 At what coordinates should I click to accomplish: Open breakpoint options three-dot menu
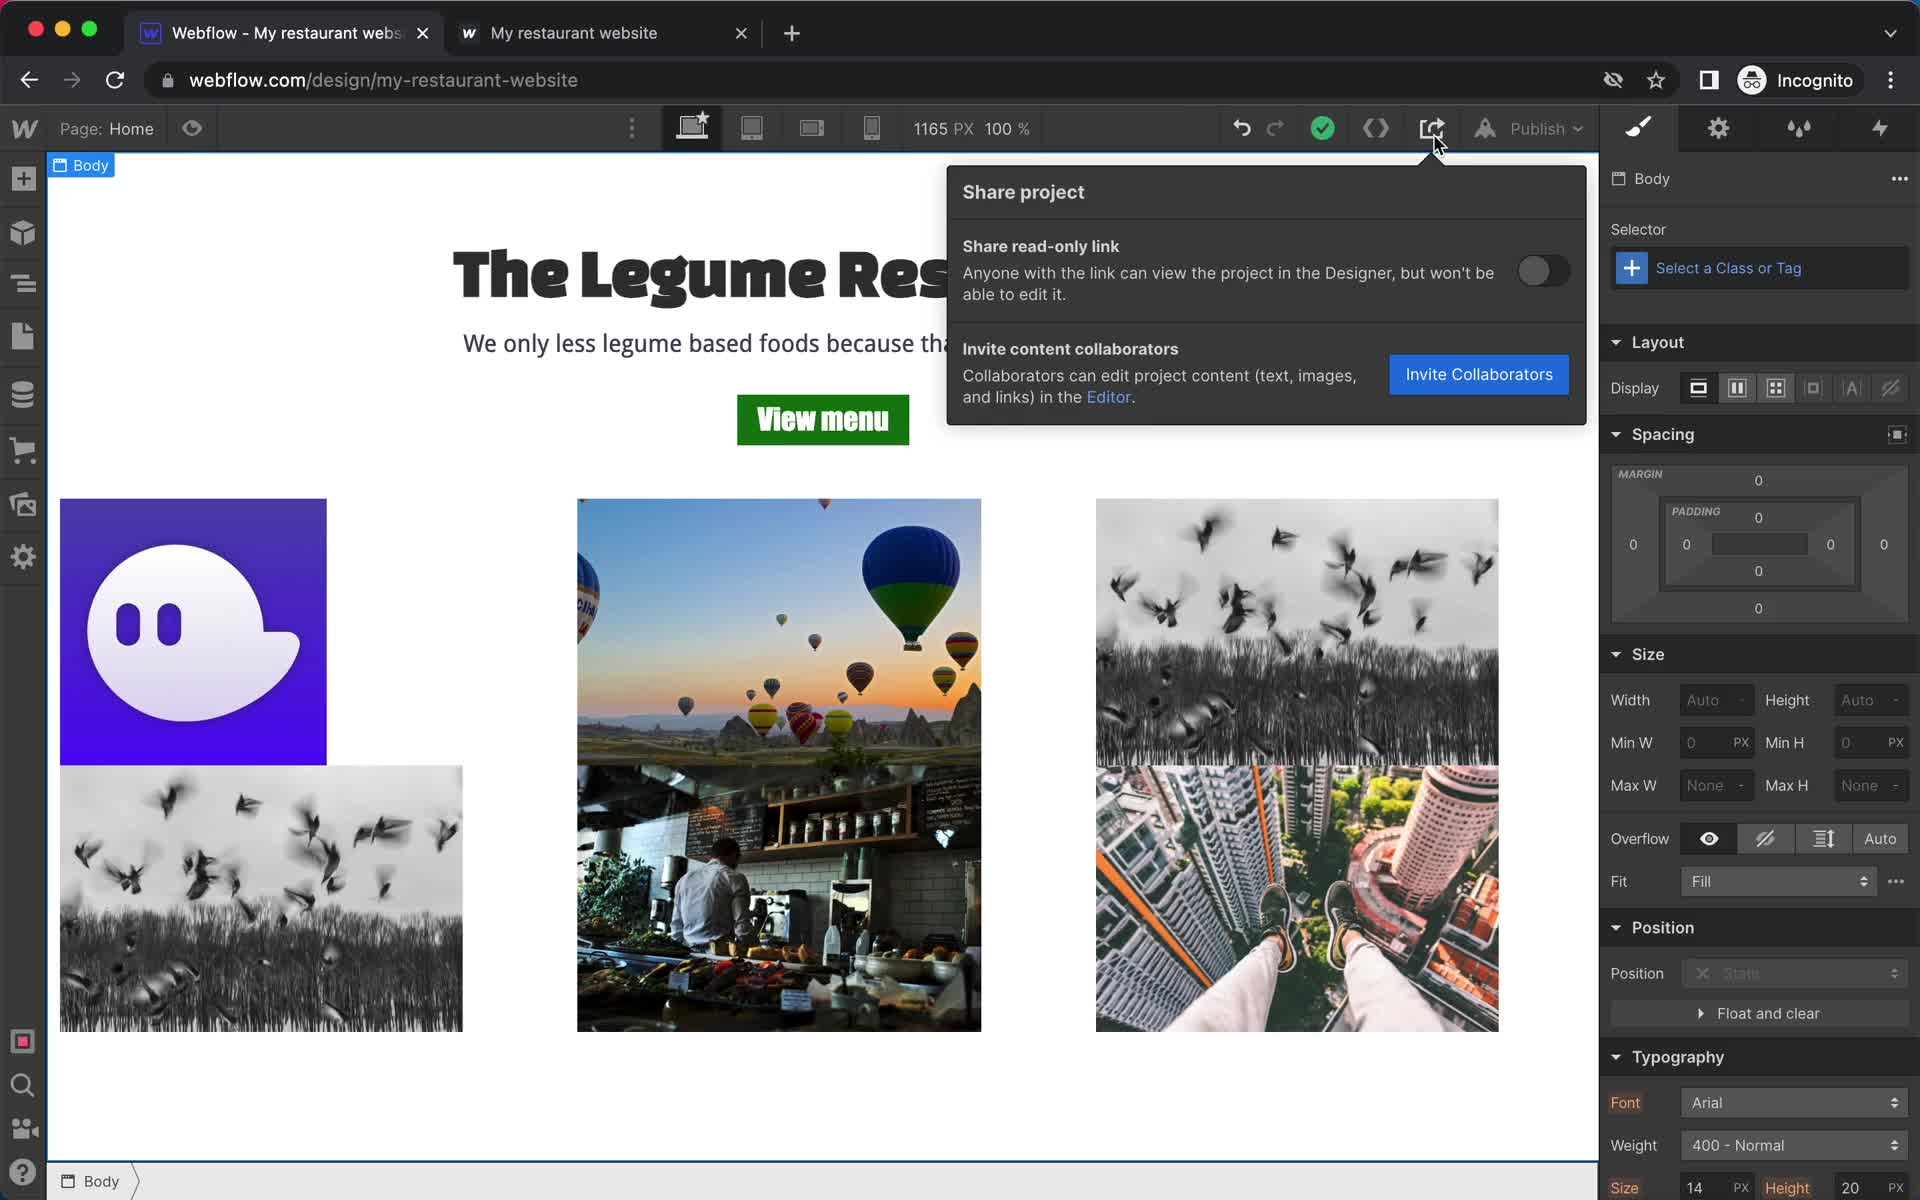[631, 128]
